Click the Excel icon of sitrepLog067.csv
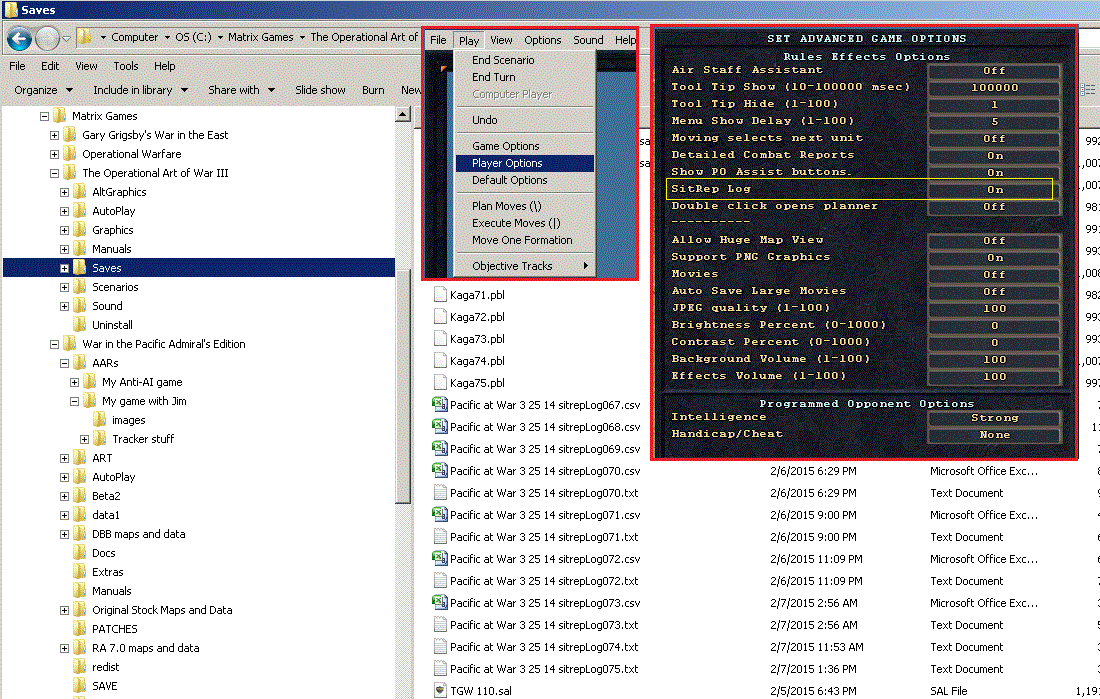The height and width of the screenshot is (699, 1100). pyautogui.click(x=440, y=404)
